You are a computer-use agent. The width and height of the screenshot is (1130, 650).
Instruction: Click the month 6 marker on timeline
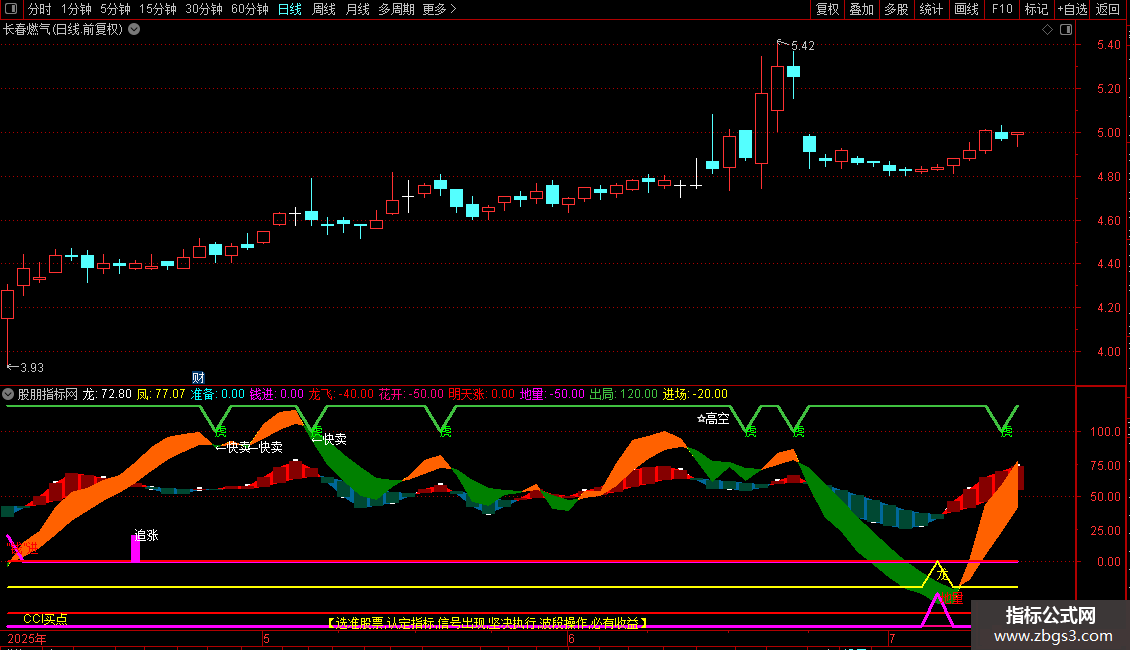tap(571, 639)
